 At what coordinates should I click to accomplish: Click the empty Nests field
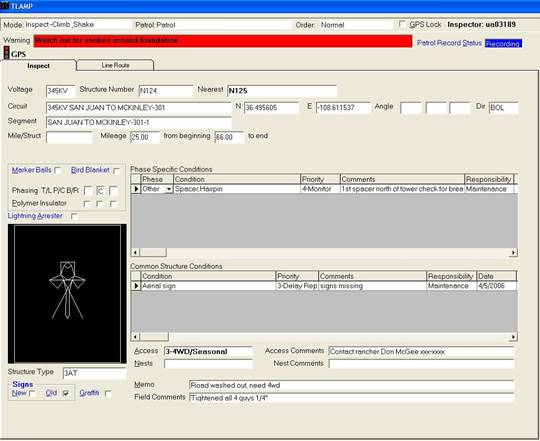click(208, 364)
